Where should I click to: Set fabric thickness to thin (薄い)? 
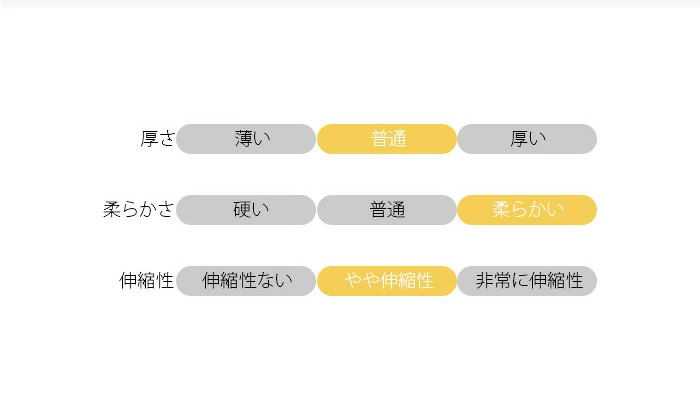point(246,139)
